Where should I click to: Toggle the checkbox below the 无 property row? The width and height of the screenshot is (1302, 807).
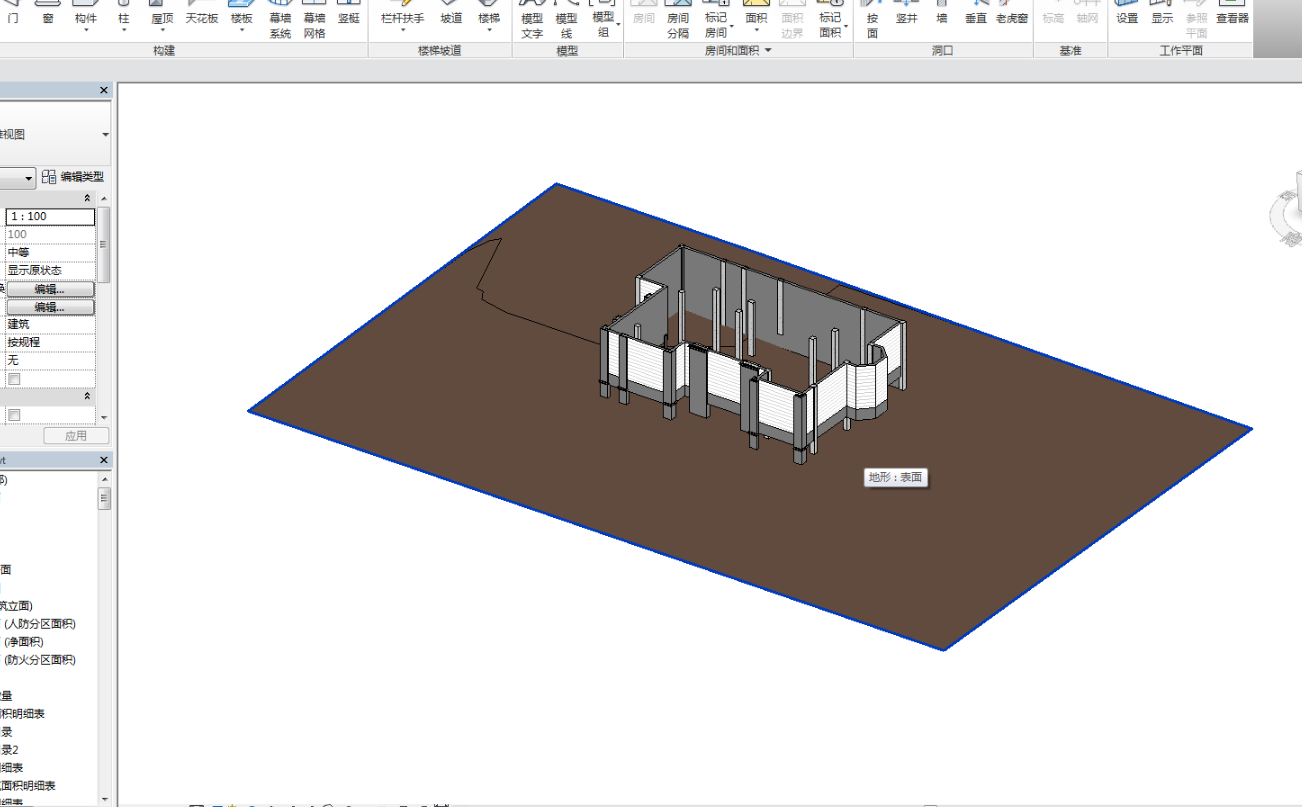14,379
